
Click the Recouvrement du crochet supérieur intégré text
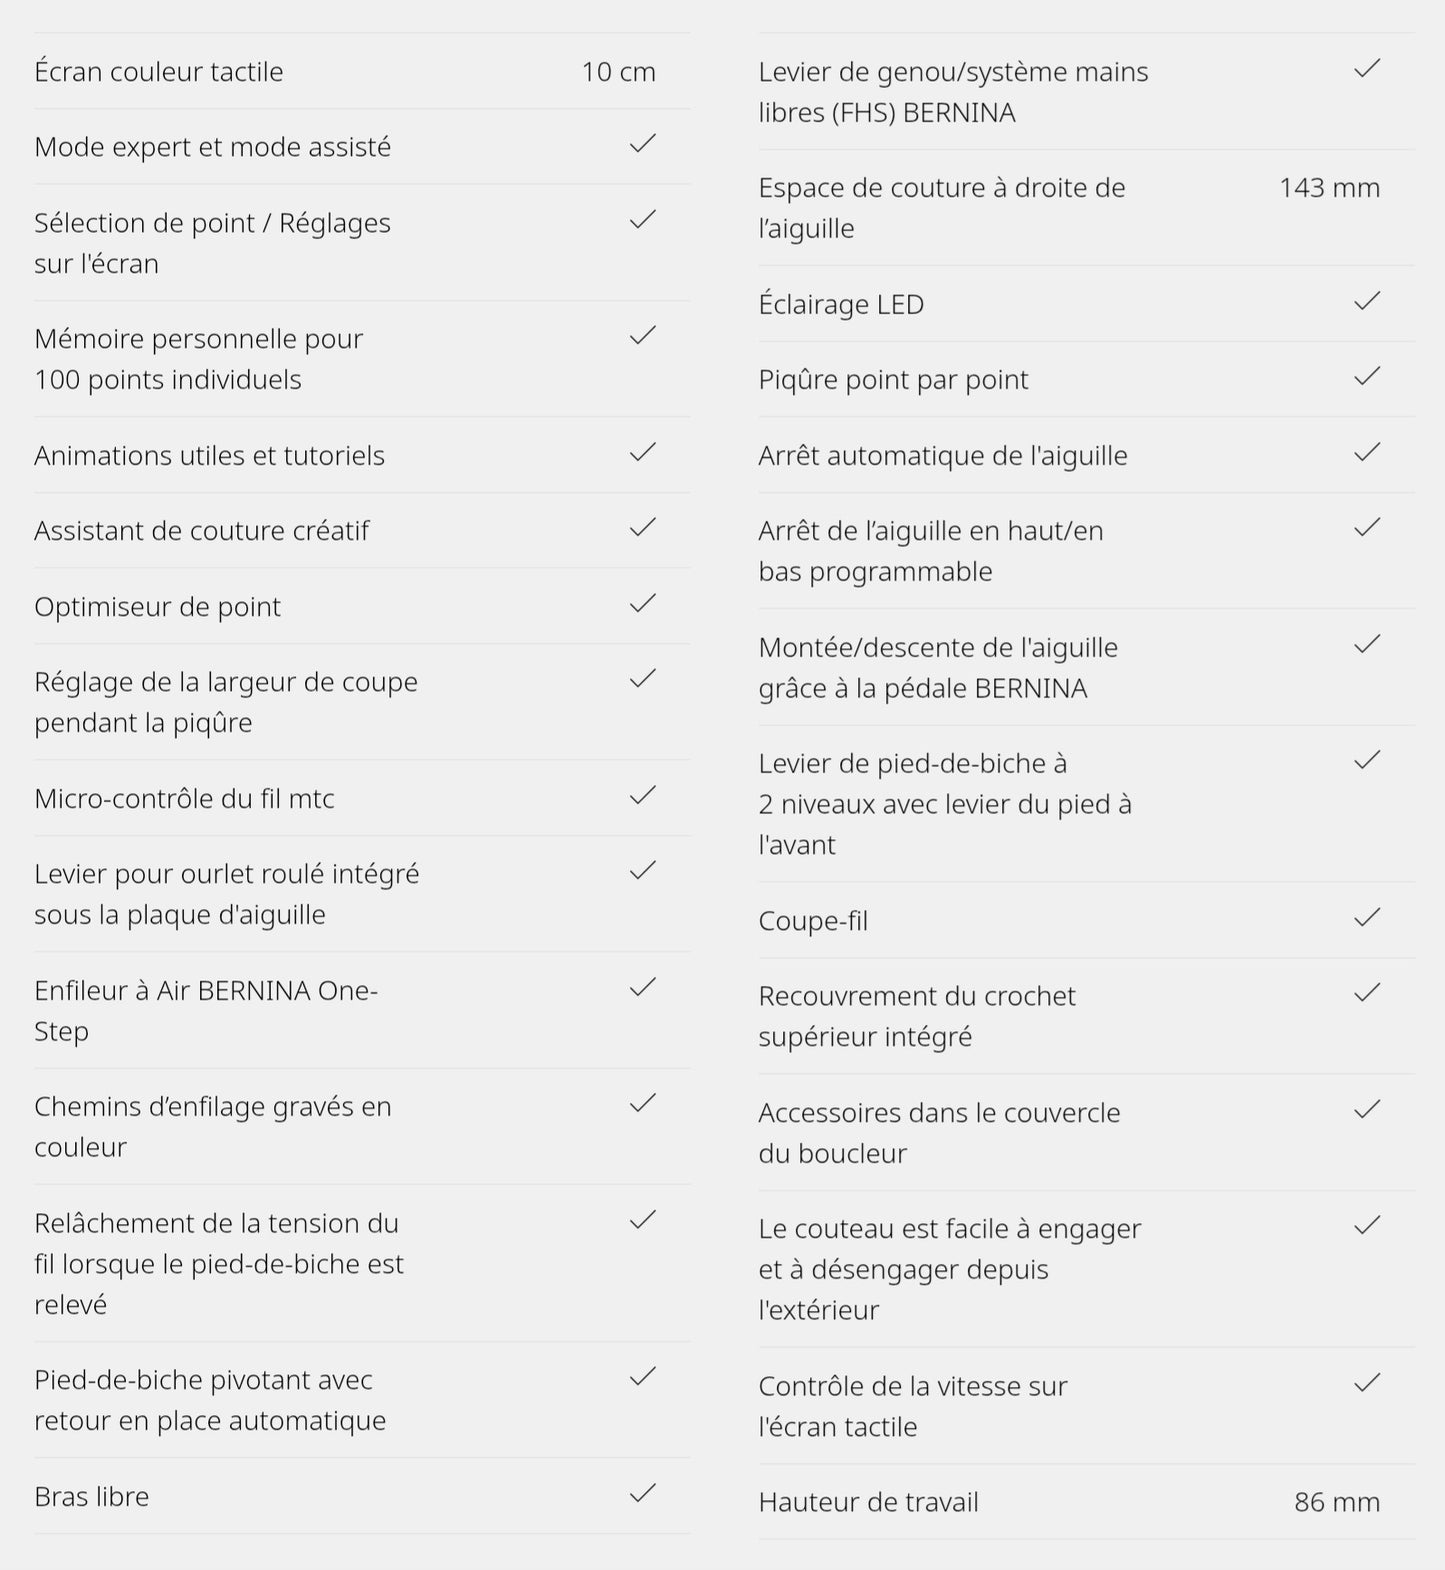click(x=916, y=1016)
